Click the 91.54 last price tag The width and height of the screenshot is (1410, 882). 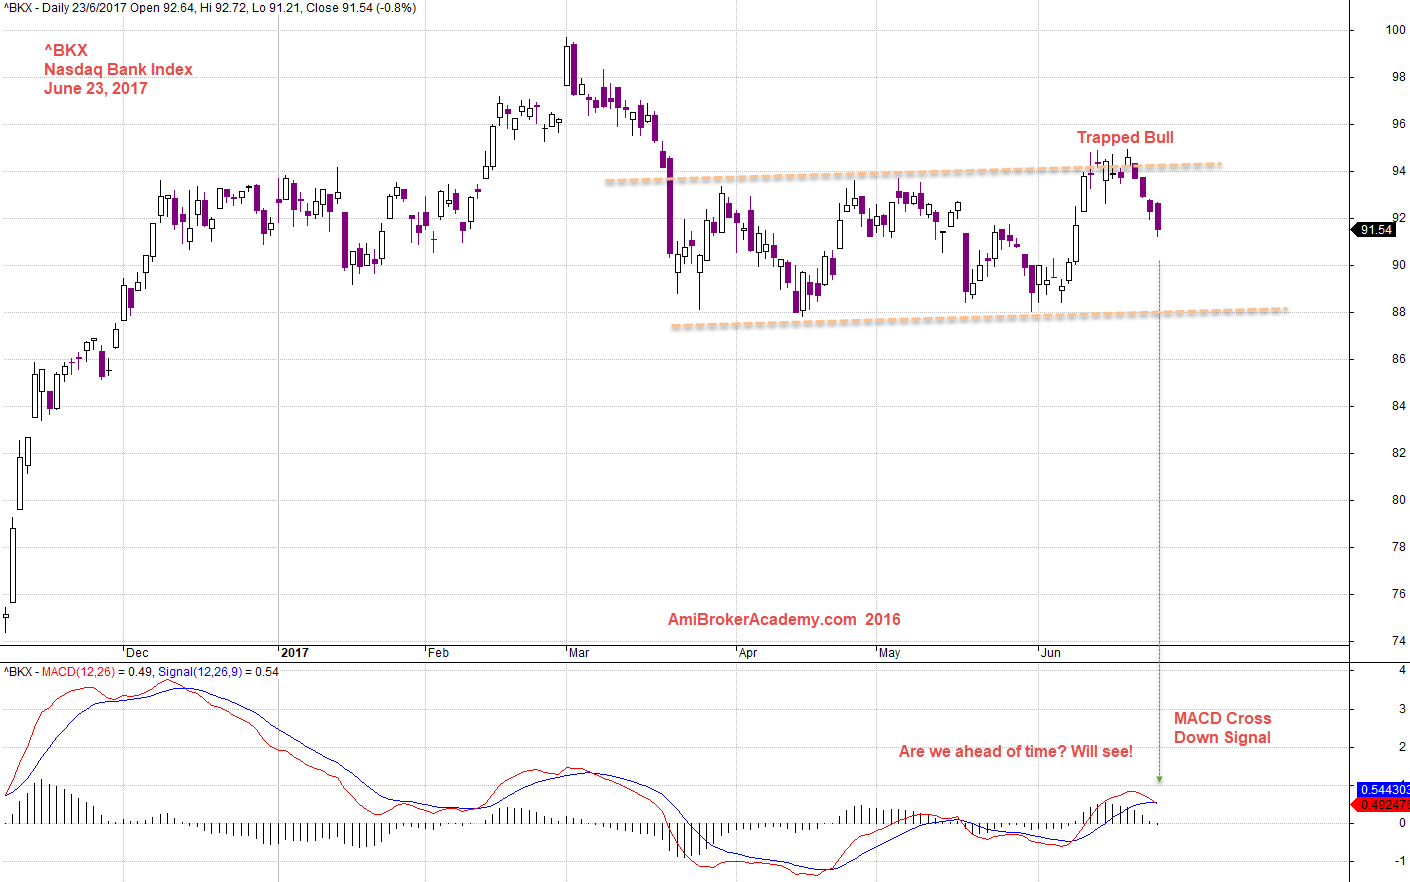tap(1375, 230)
